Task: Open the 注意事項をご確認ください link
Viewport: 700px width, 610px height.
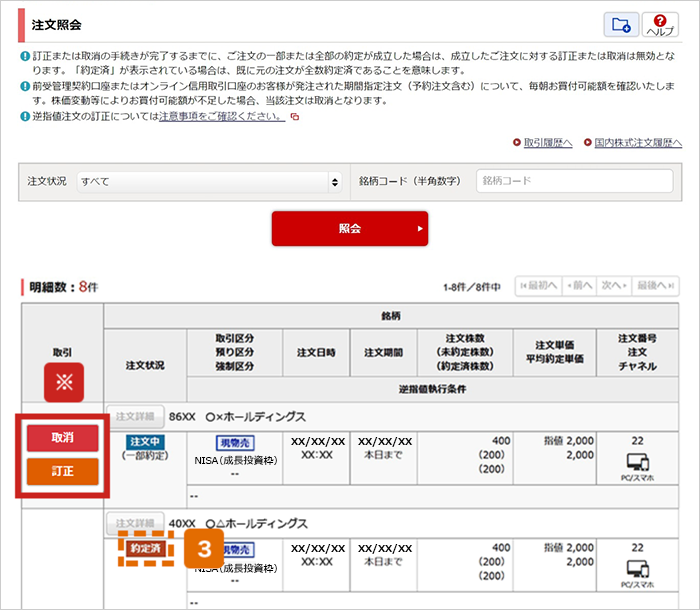Action: pyautogui.click(x=222, y=116)
